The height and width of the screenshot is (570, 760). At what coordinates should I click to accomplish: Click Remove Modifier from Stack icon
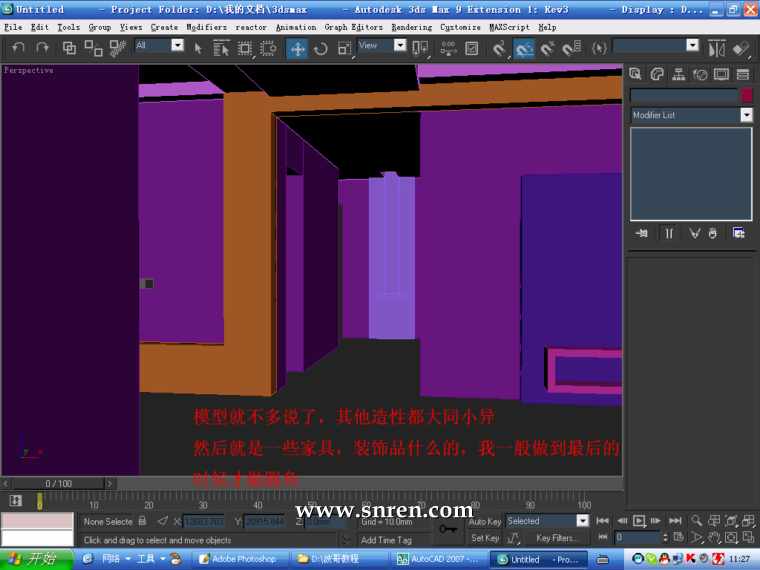(712, 234)
